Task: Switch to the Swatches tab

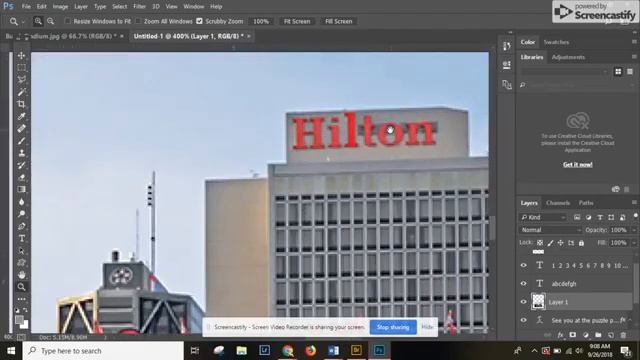Action: [x=556, y=42]
